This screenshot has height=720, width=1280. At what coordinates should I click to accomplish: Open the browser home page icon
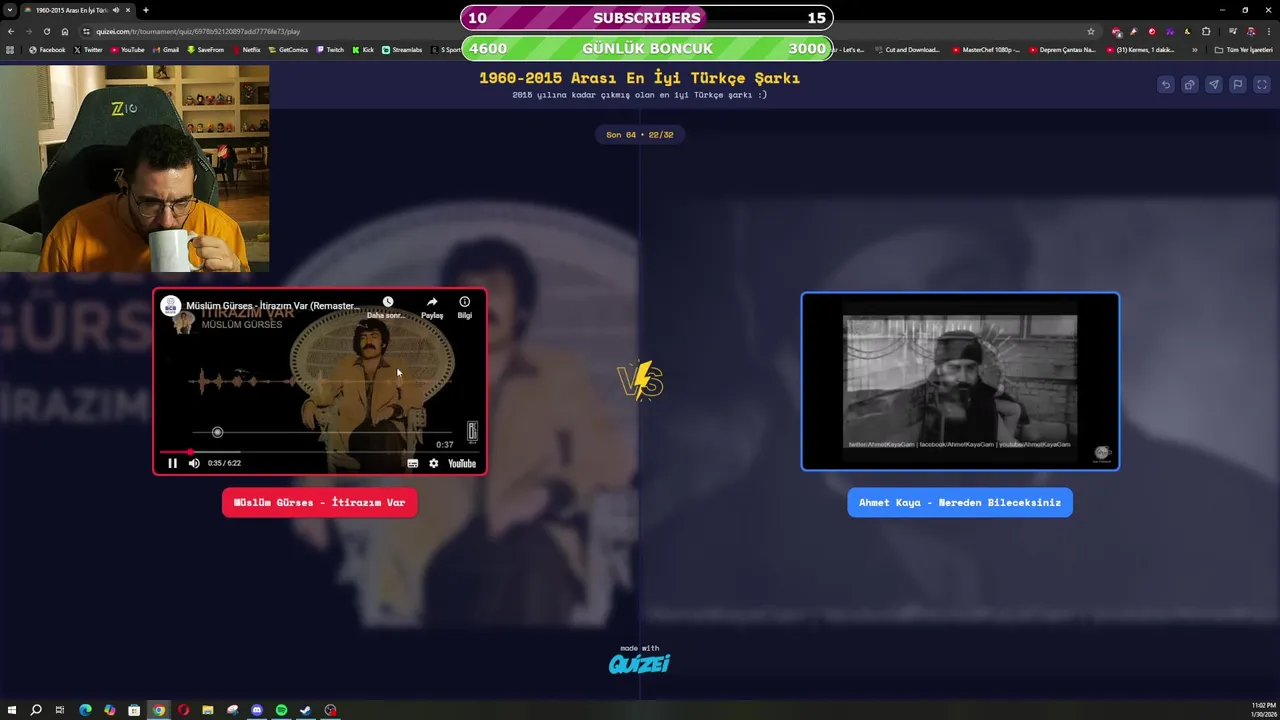click(x=65, y=31)
